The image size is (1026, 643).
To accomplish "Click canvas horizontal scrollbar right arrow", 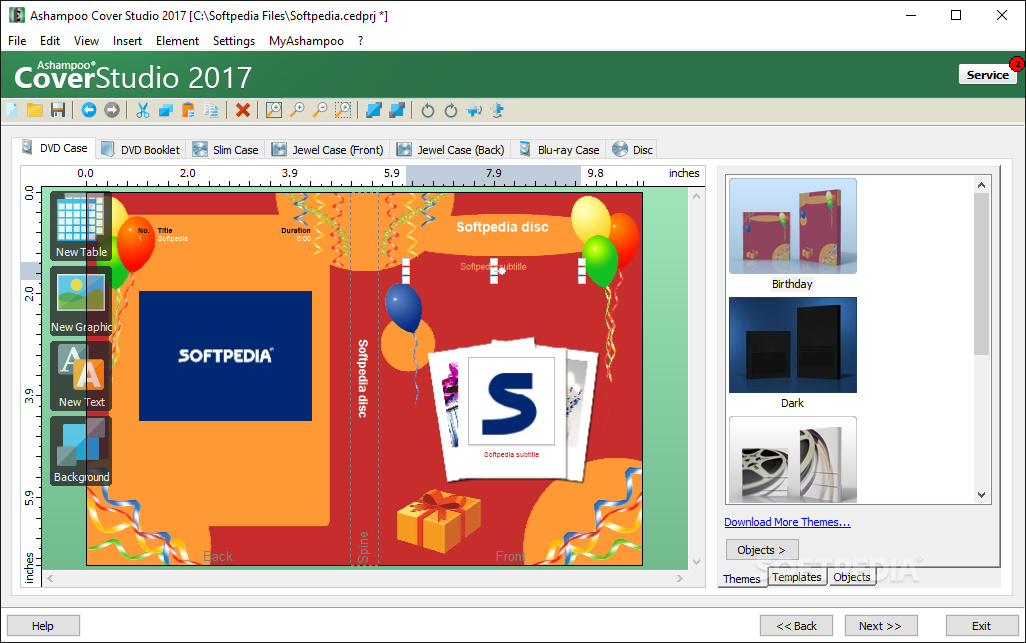I will (x=680, y=578).
